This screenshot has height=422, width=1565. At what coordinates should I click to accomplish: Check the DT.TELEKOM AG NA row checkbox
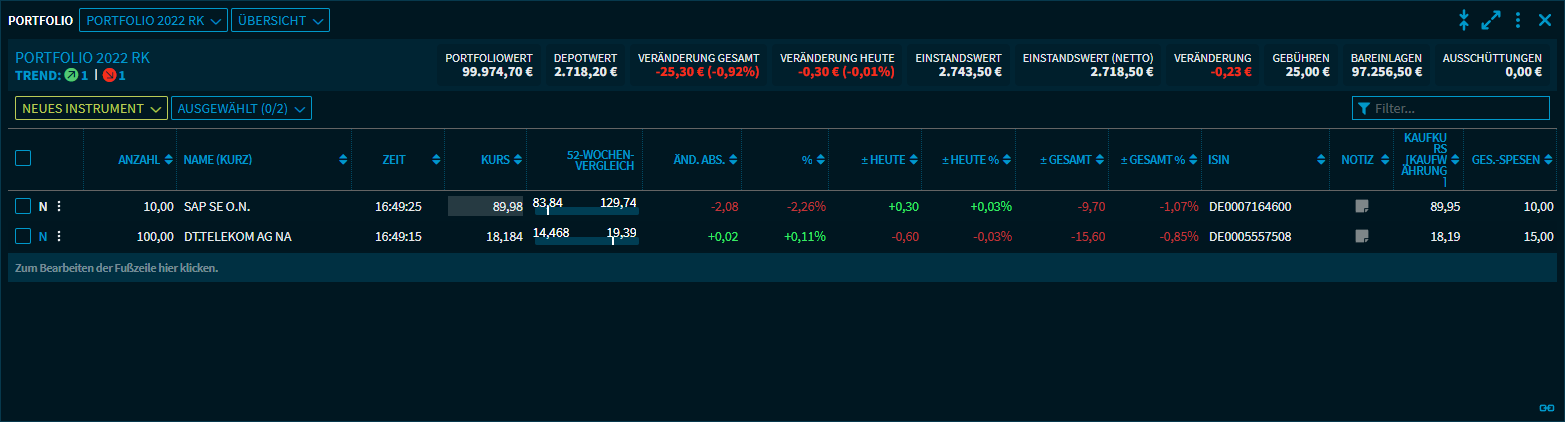[23, 237]
